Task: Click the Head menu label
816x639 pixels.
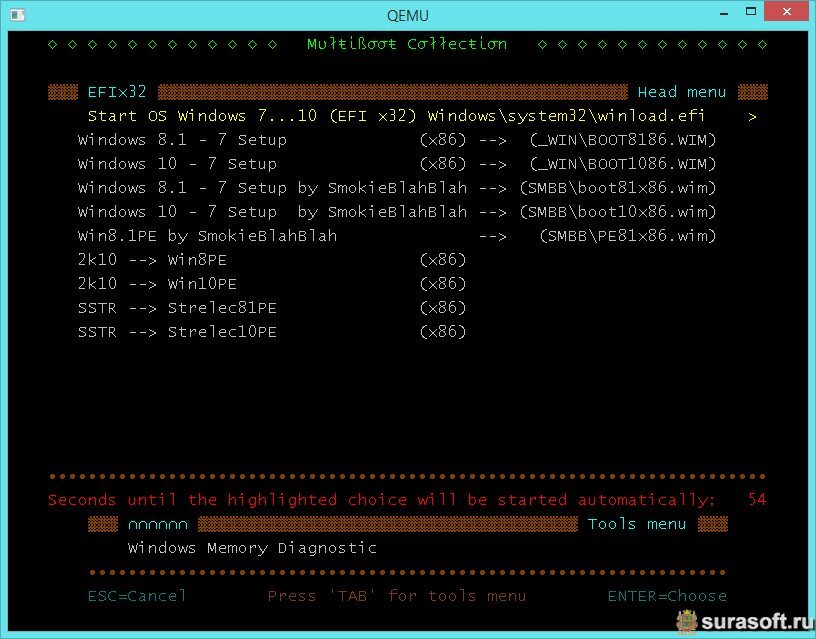Action: (x=682, y=92)
